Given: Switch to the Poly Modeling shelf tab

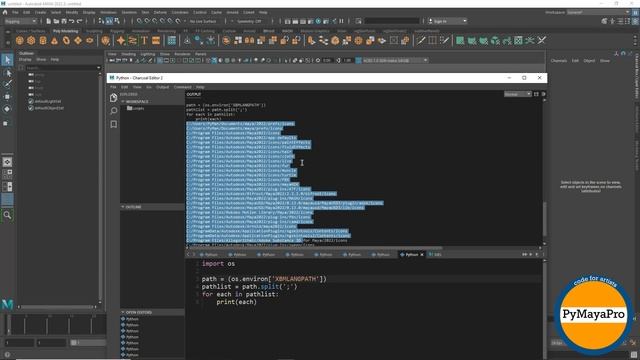Looking at the screenshot, I should pyautogui.click(x=65, y=31).
